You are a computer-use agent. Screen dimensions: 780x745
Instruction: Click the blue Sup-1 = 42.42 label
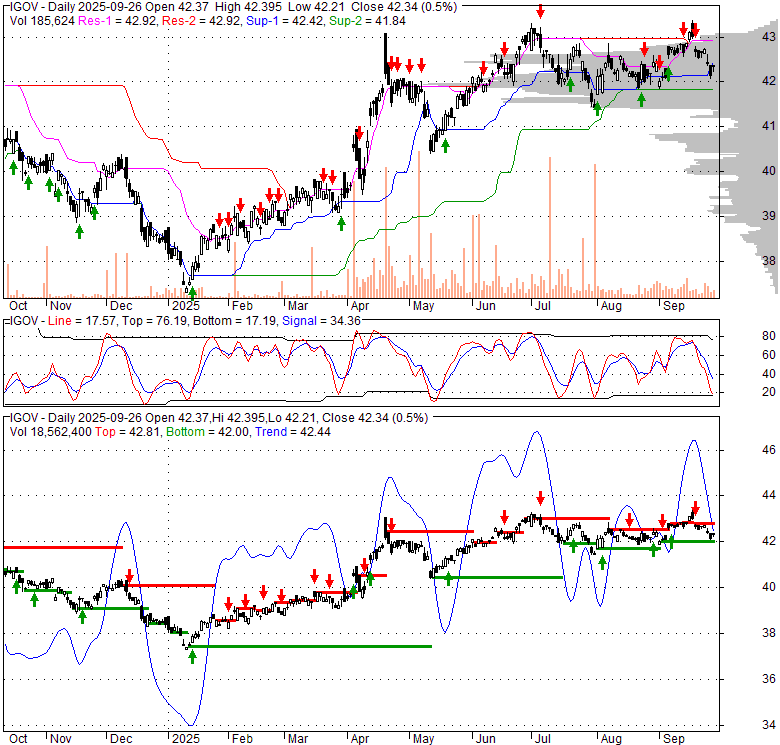pyautogui.click(x=285, y=21)
